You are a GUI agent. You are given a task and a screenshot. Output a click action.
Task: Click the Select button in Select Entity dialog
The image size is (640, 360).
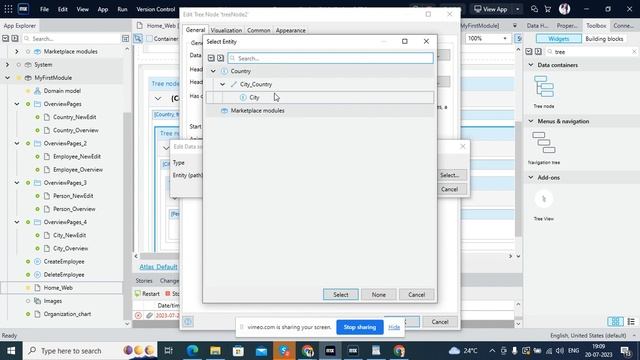click(340, 294)
